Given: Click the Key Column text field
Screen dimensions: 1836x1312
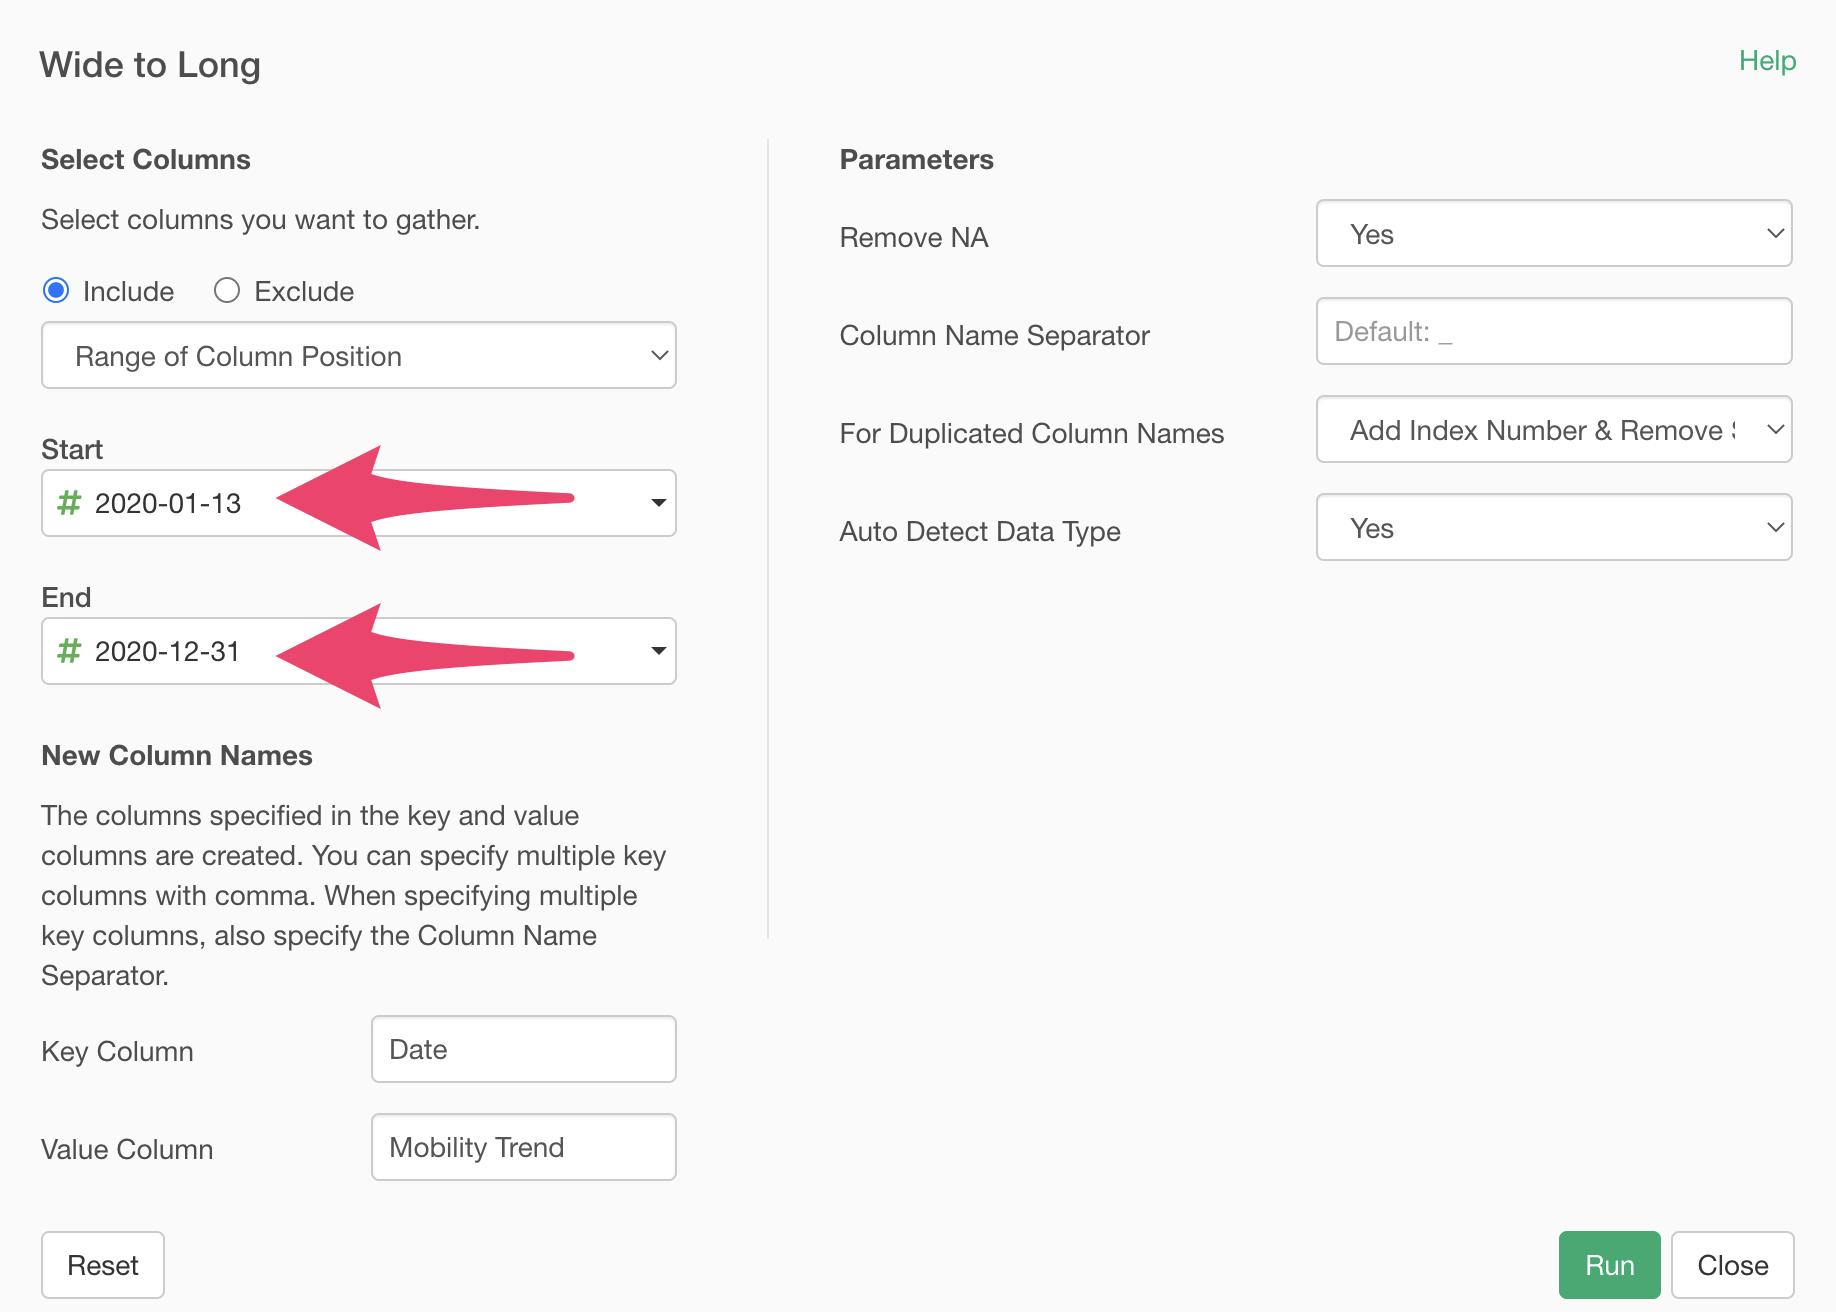Looking at the screenshot, I should (523, 1050).
